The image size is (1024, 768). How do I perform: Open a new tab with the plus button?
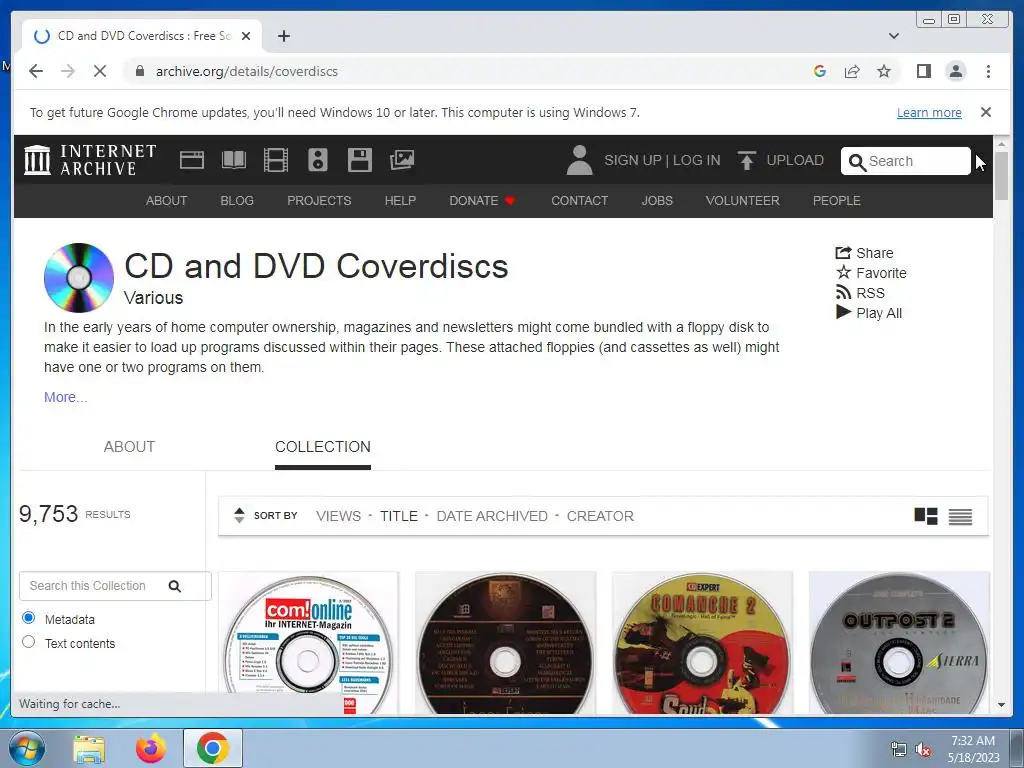283,36
